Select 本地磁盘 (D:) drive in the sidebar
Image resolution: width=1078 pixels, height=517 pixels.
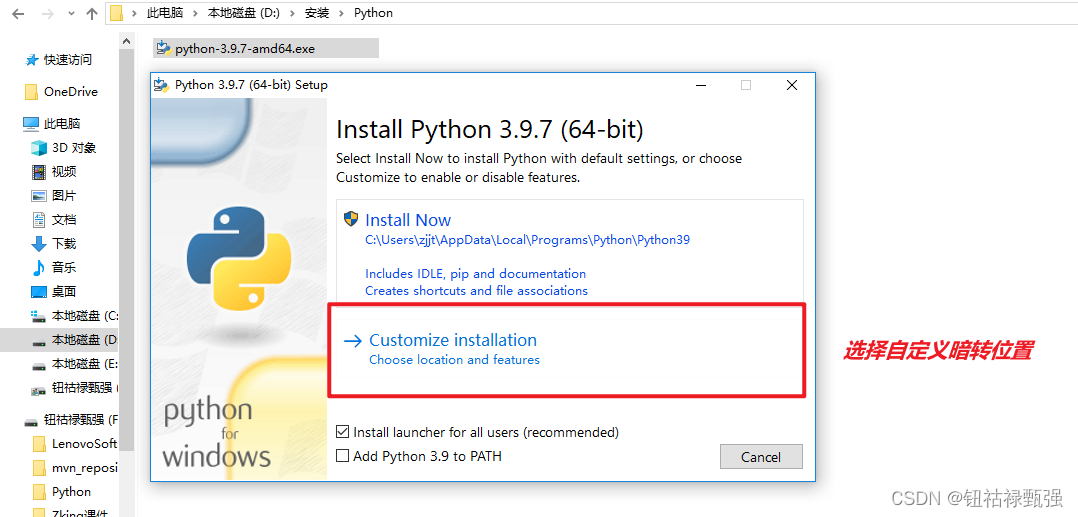pyautogui.click(x=85, y=340)
